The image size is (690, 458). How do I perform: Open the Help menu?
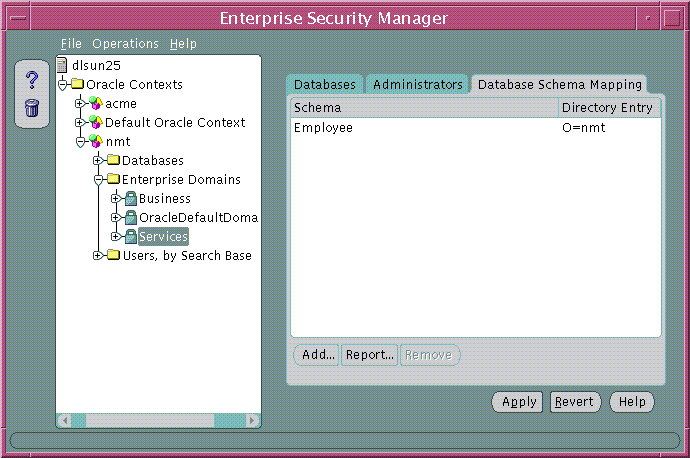(x=183, y=44)
